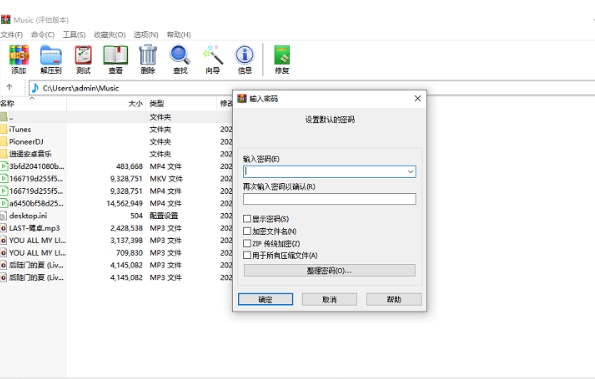Expand the 输入密码(E) dropdown arrow
The width and height of the screenshot is (595, 379).
(x=410, y=171)
